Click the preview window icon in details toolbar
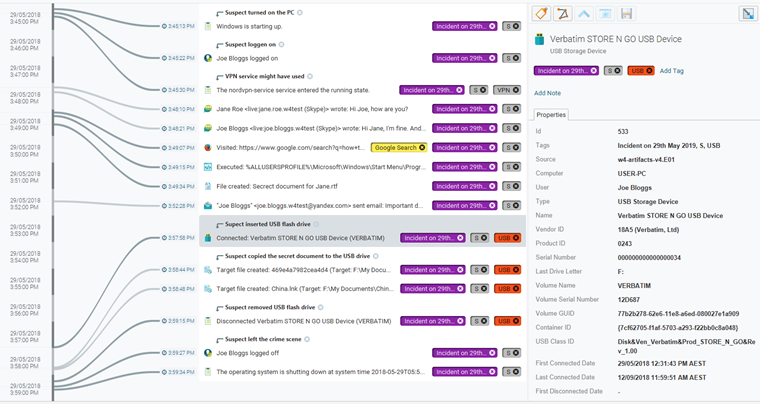This screenshot has width=760, height=404. coord(605,14)
